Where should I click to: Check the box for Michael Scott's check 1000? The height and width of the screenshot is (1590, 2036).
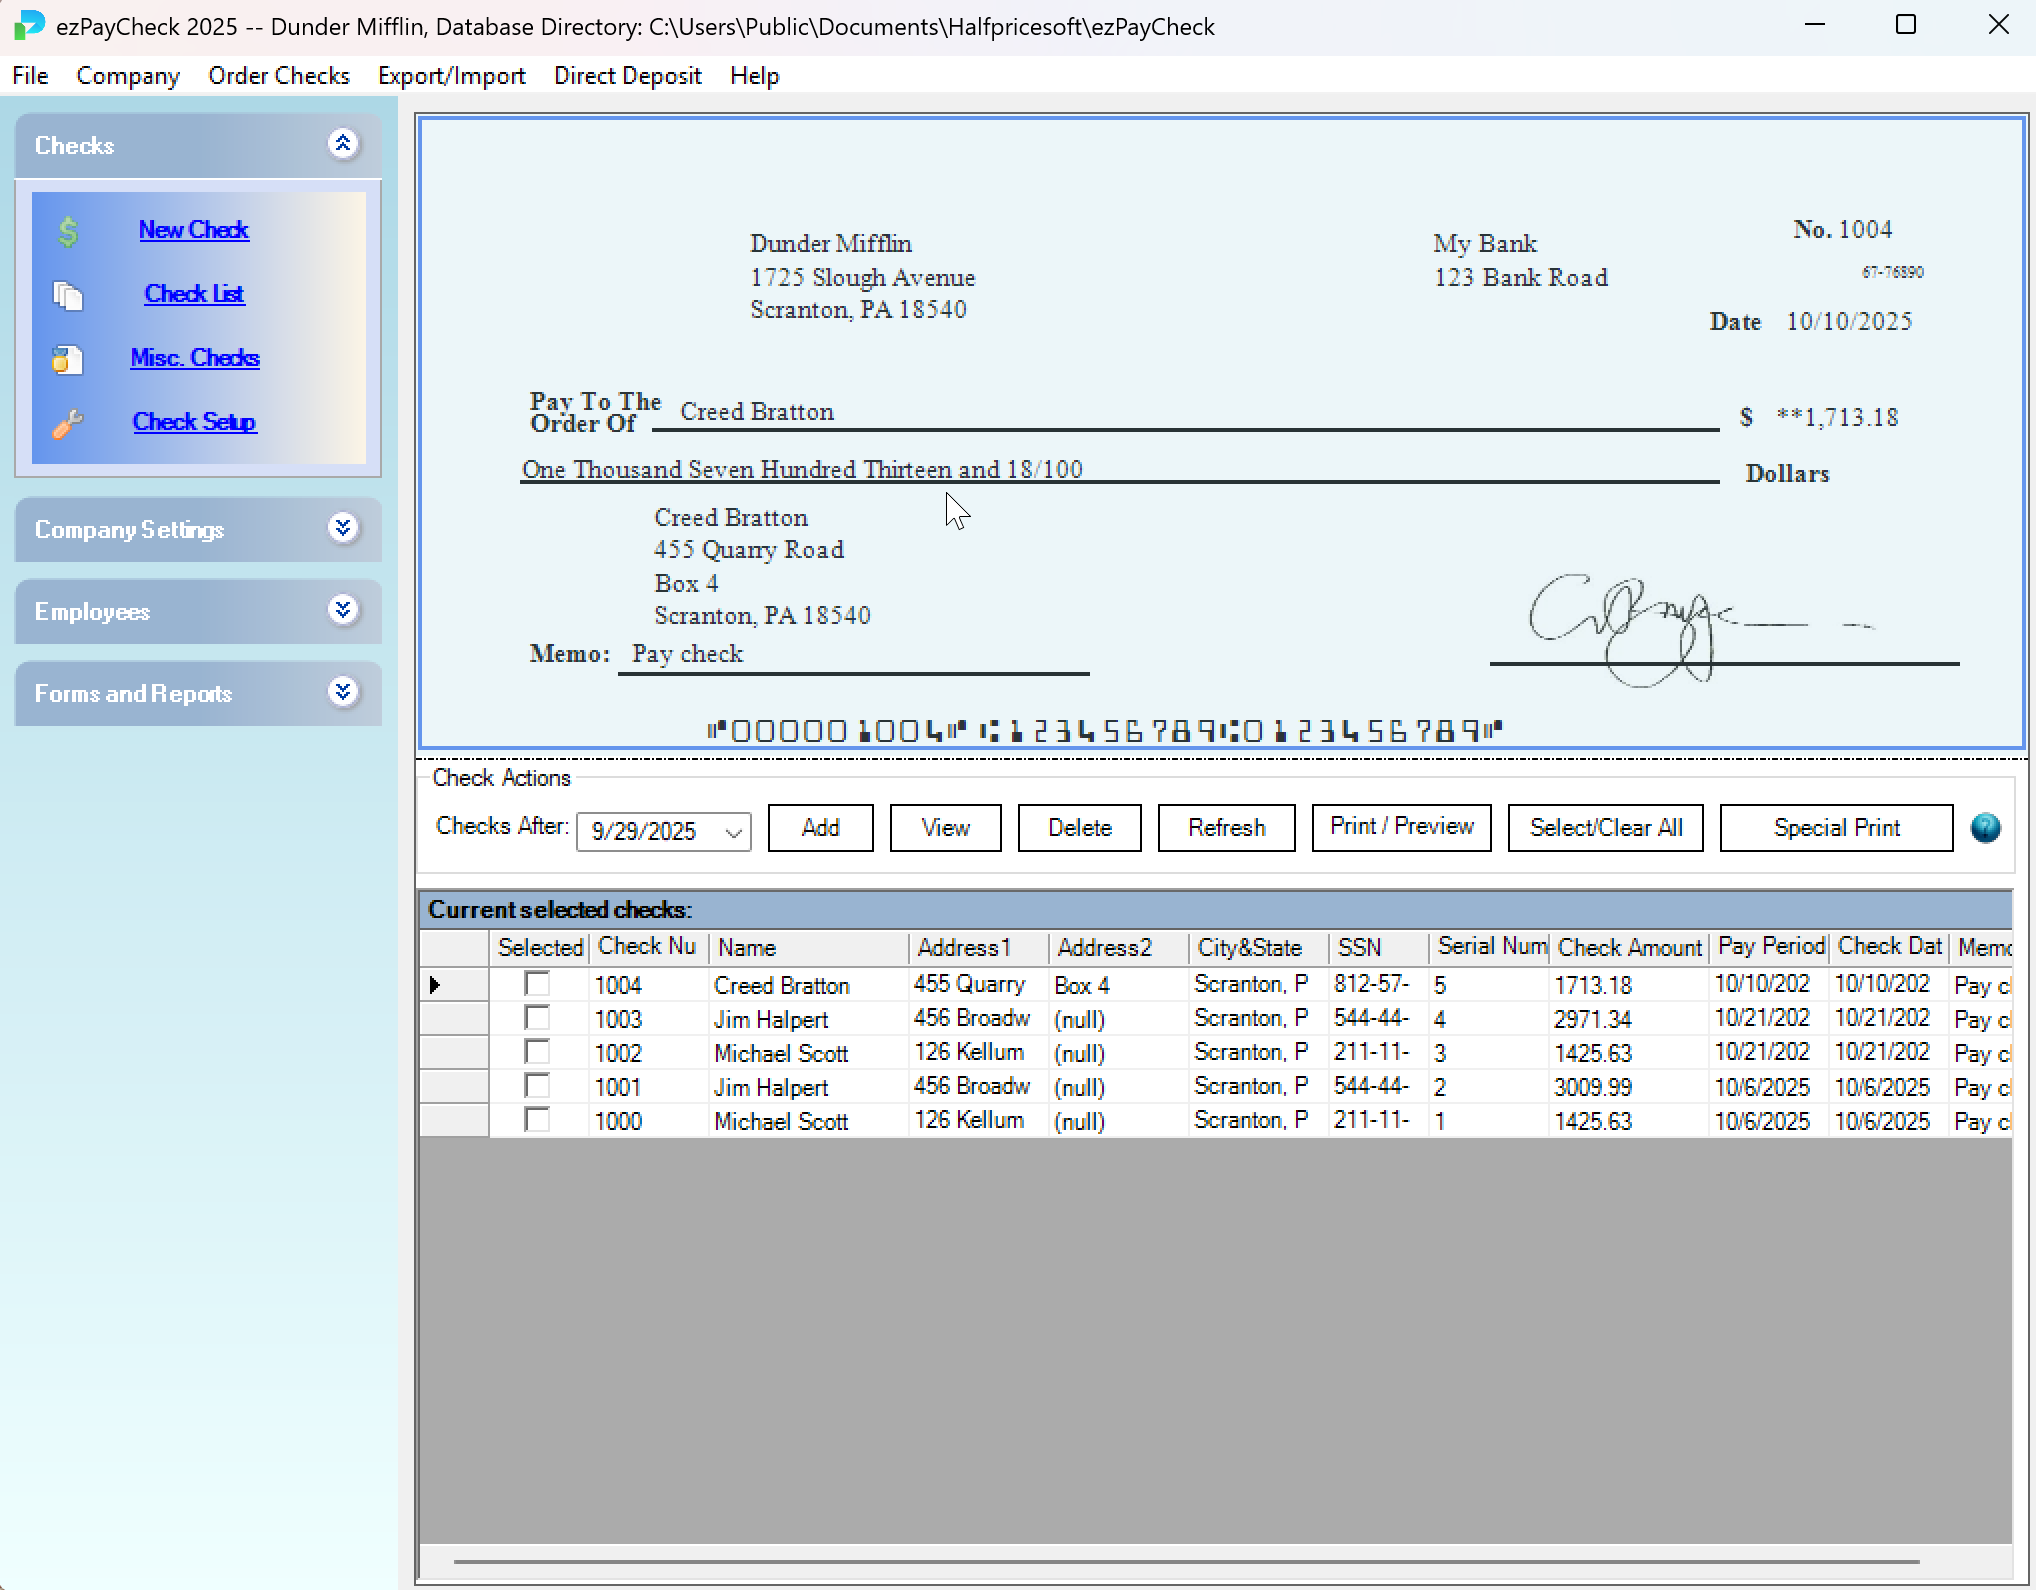pos(538,1120)
